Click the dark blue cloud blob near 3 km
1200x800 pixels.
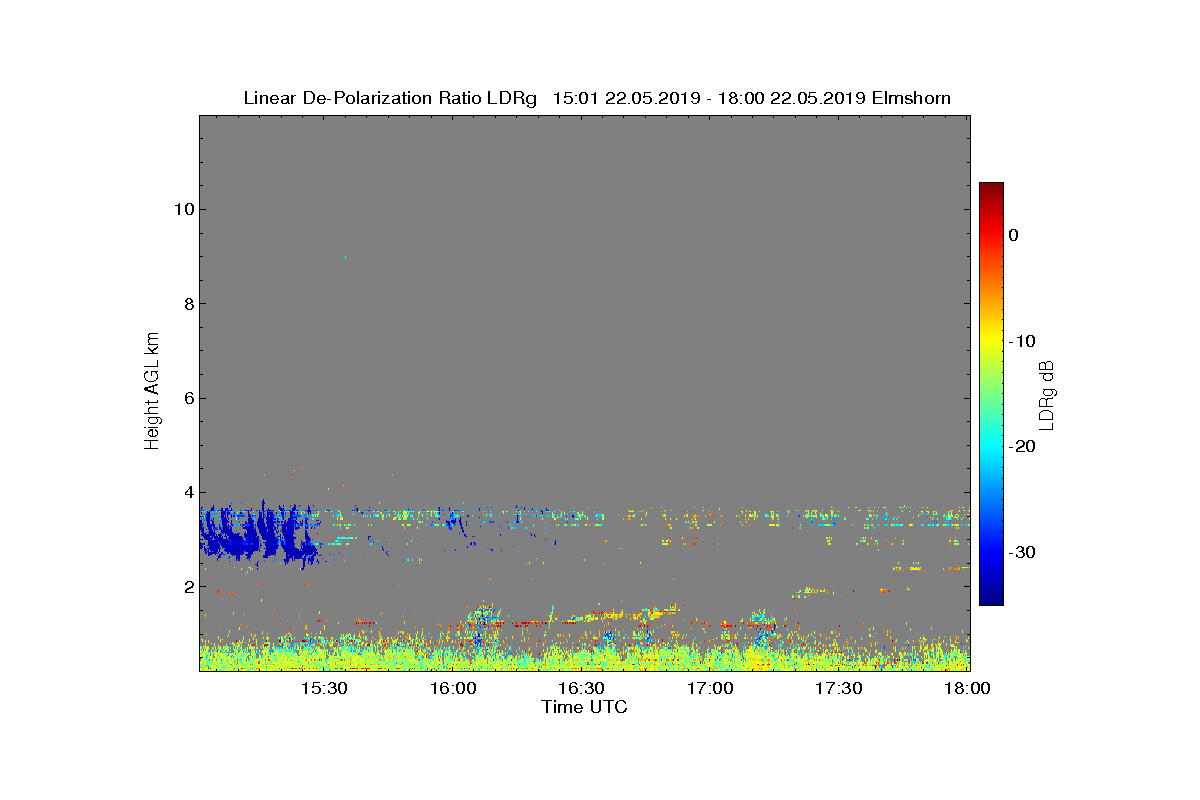(258, 535)
